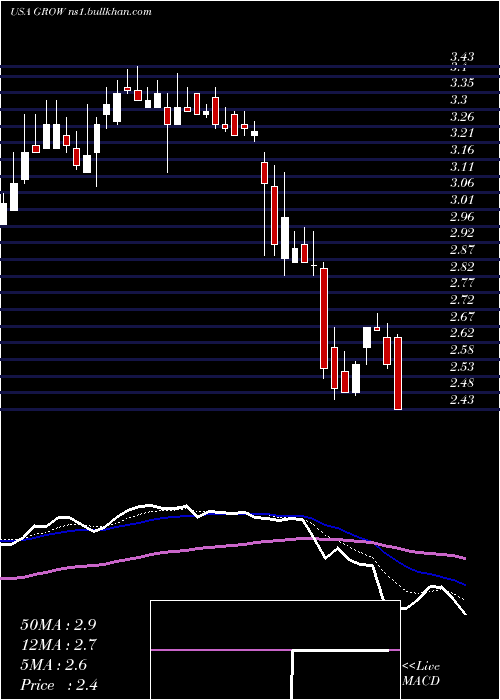500x700 pixels.
Task: Click the 2.58 price axis label
Action: point(462,350)
